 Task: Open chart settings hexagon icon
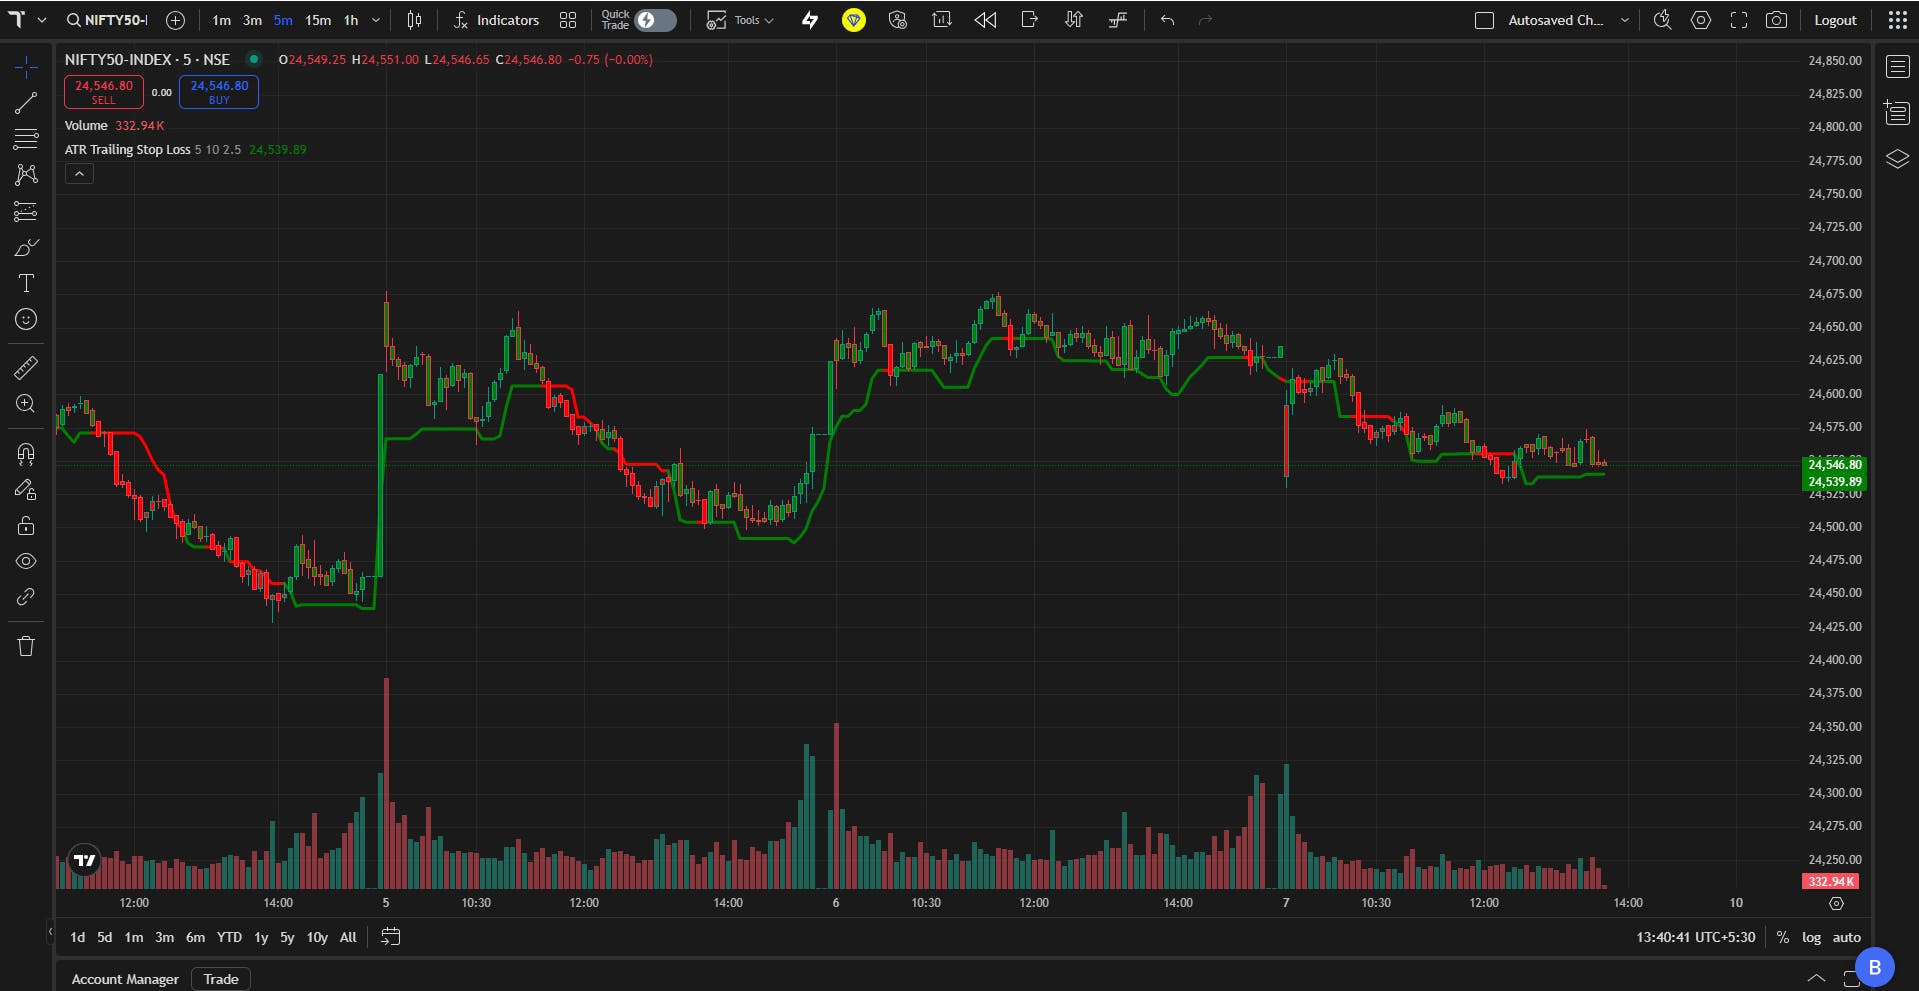[1701, 20]
